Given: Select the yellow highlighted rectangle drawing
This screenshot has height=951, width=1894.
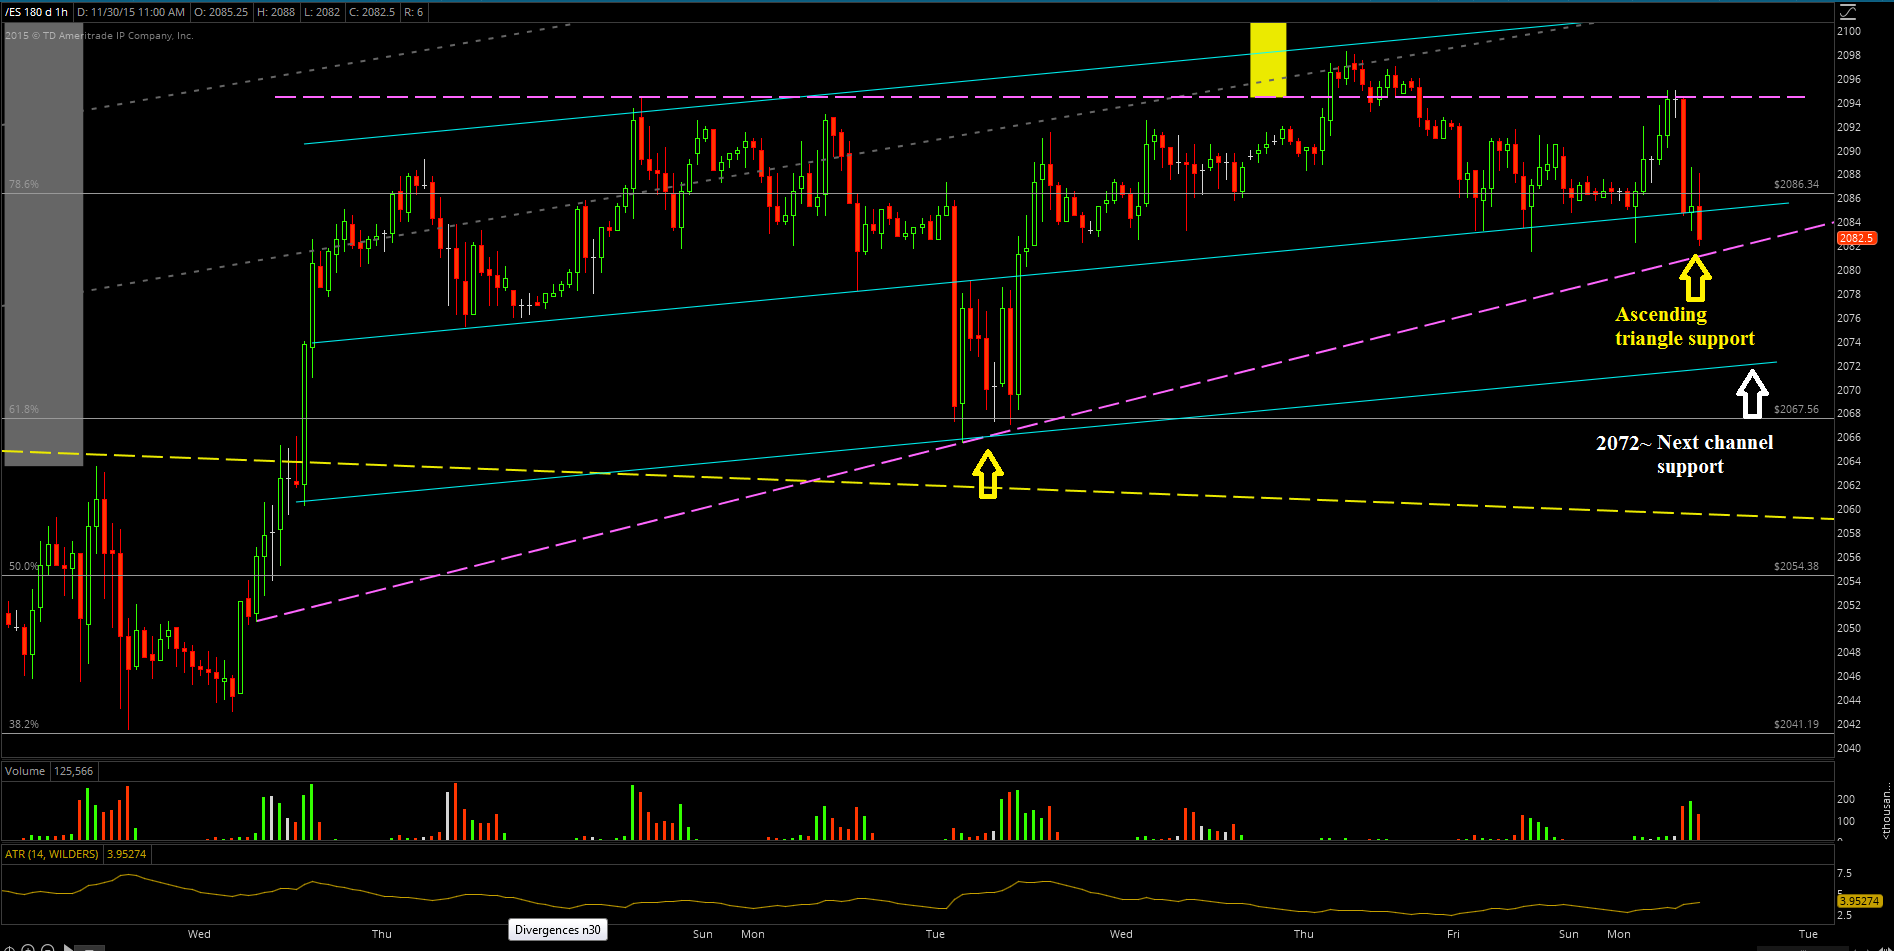Looking at the screenshot, I should (x=1268, y=60).
